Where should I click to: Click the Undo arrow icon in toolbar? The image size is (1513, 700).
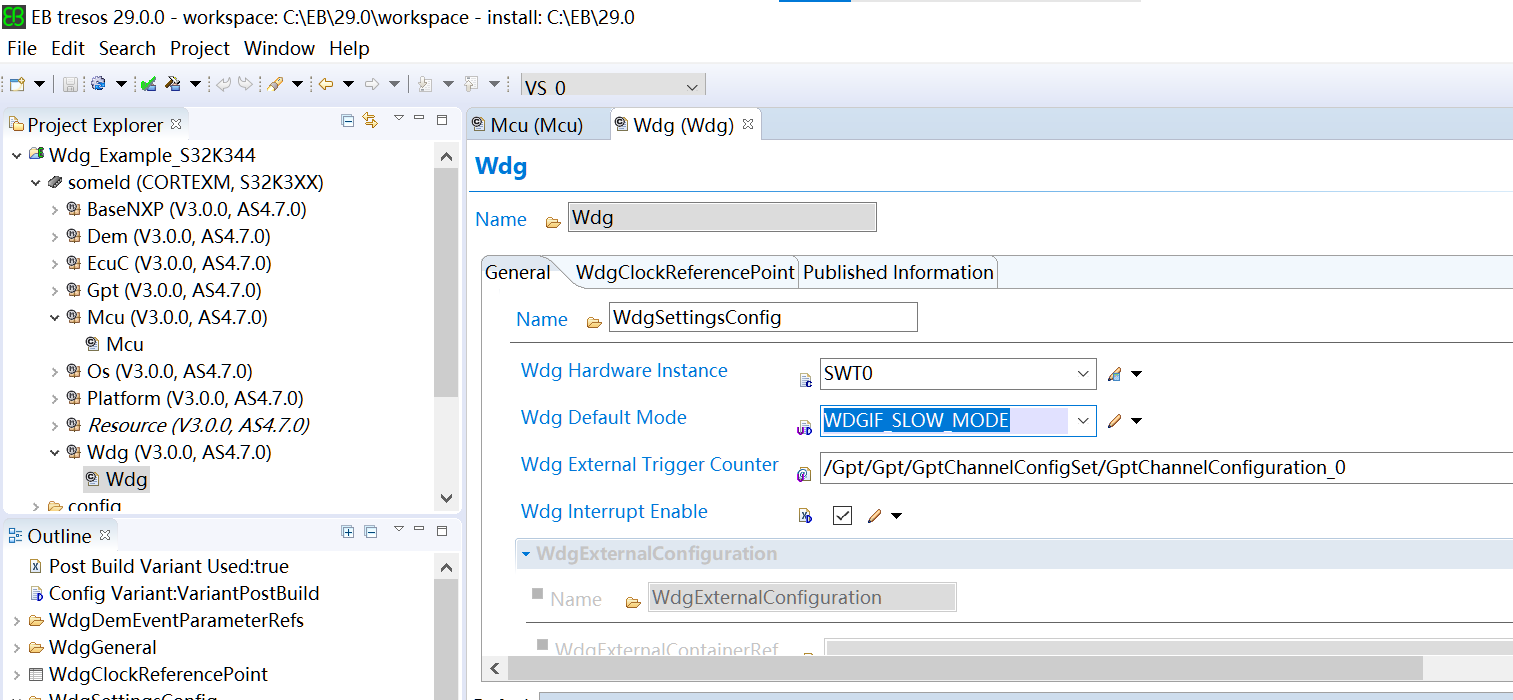223,84
